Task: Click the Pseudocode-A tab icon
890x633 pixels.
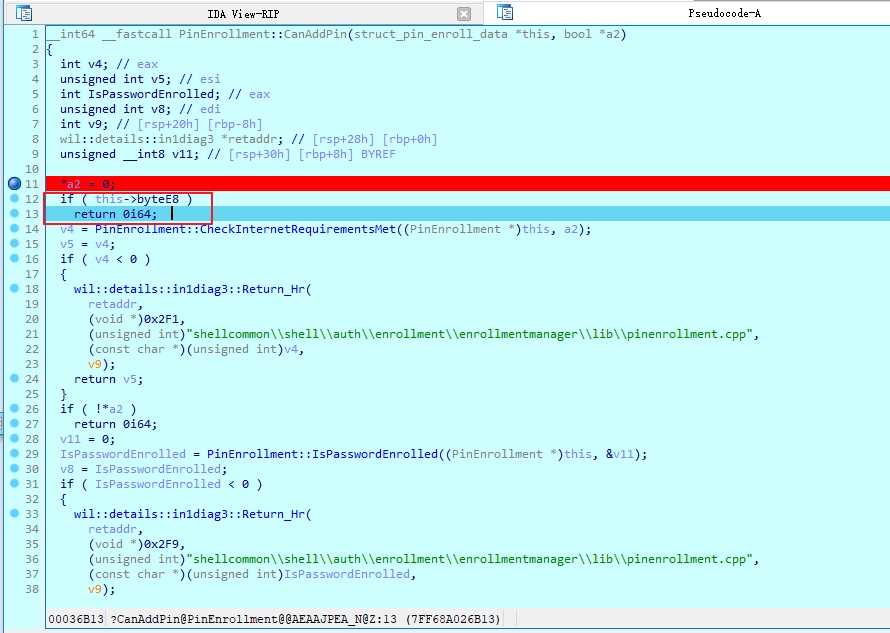Action: coord(505,12)
